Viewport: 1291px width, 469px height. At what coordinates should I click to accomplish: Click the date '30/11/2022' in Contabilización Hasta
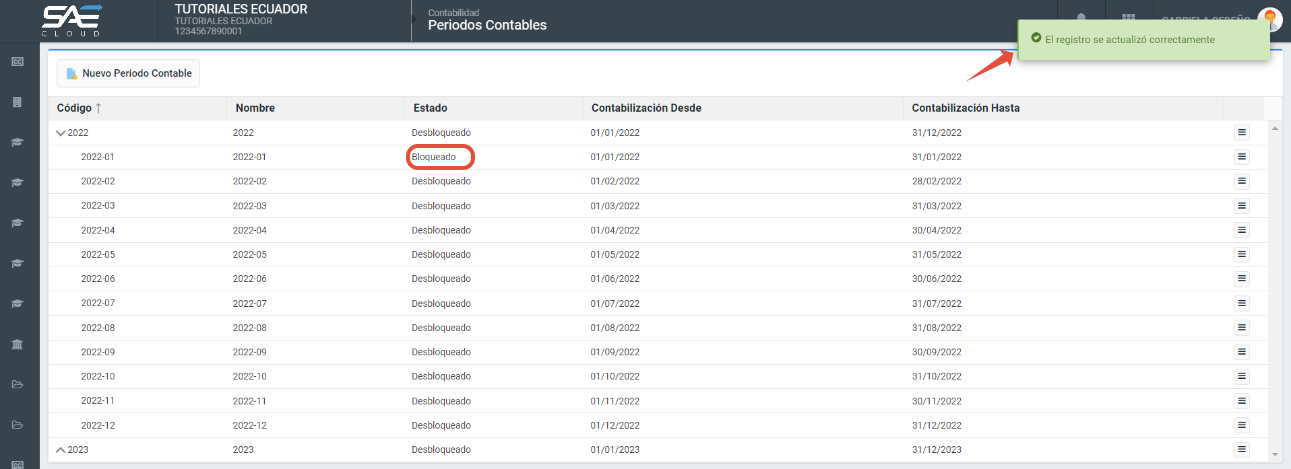click(x=937, y=401)
